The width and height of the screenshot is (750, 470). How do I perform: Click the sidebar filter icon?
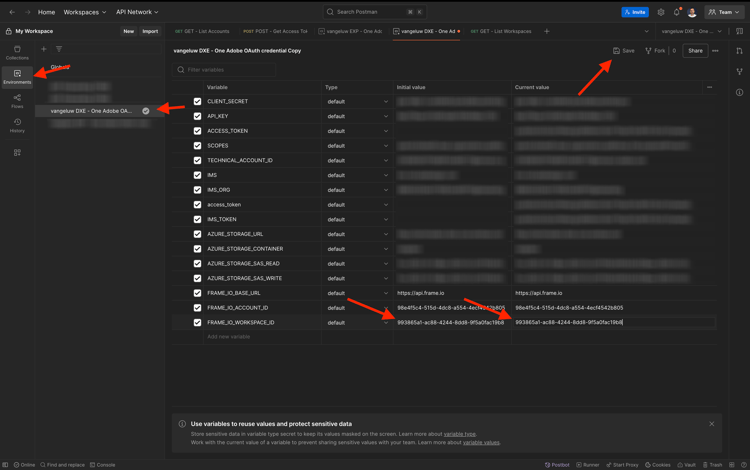pos(59,49)
